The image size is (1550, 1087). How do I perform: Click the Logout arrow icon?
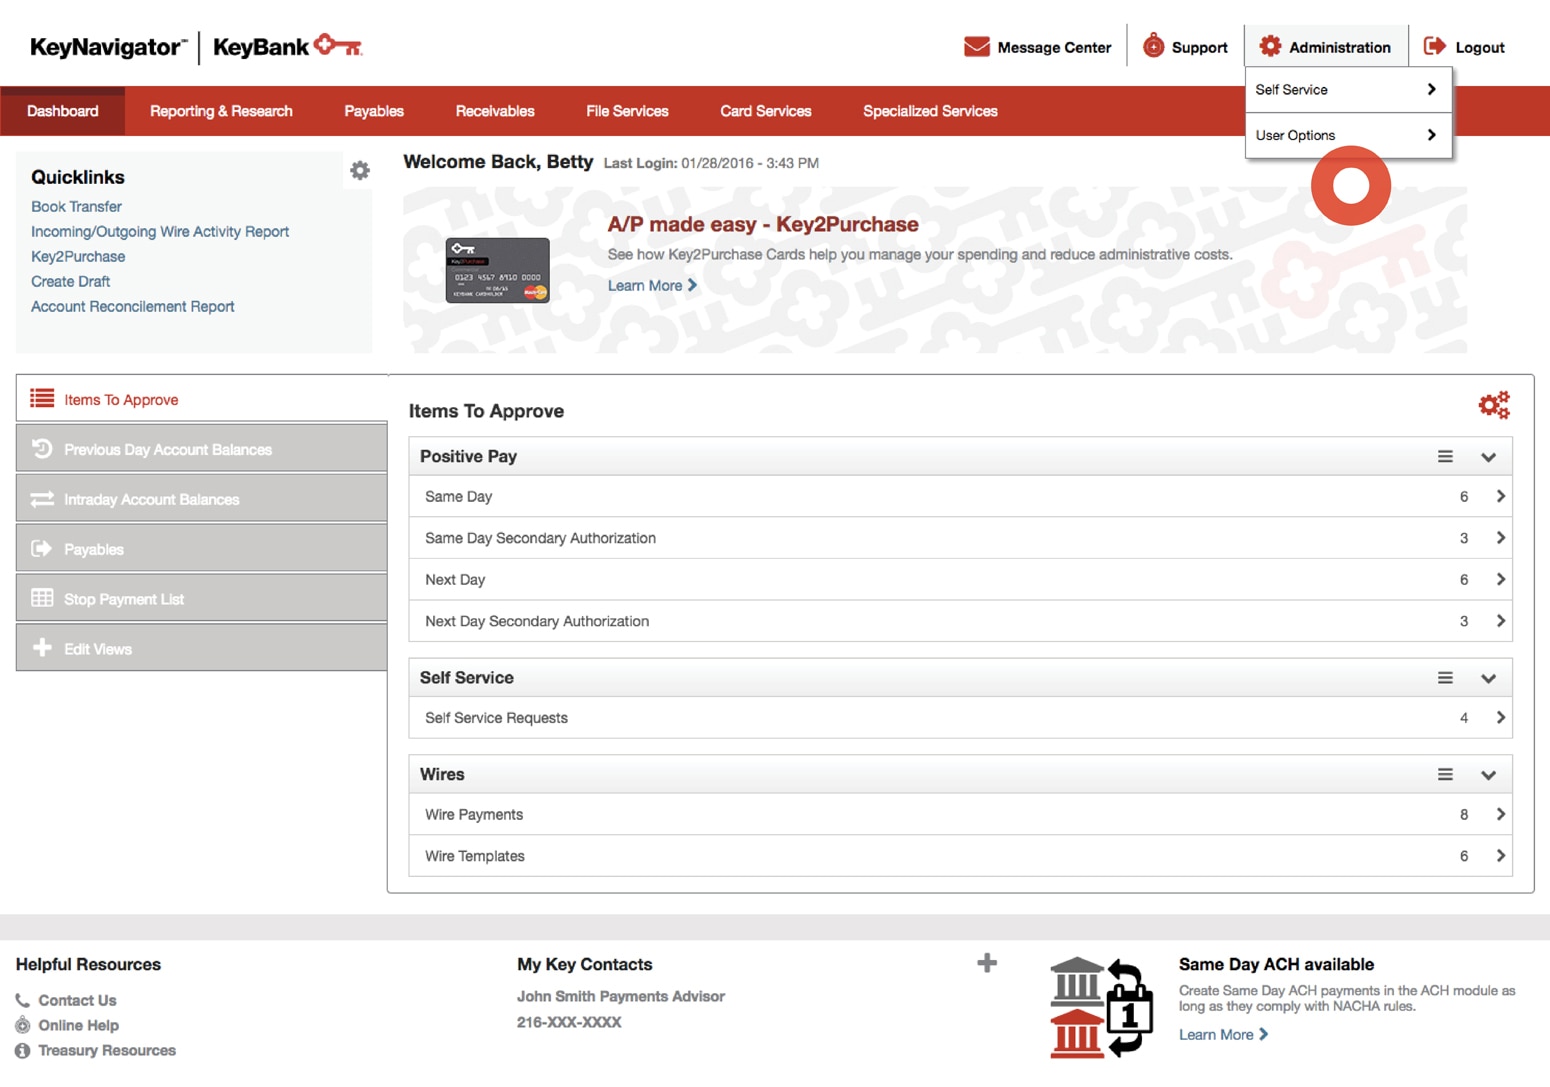coord(1435,46)
